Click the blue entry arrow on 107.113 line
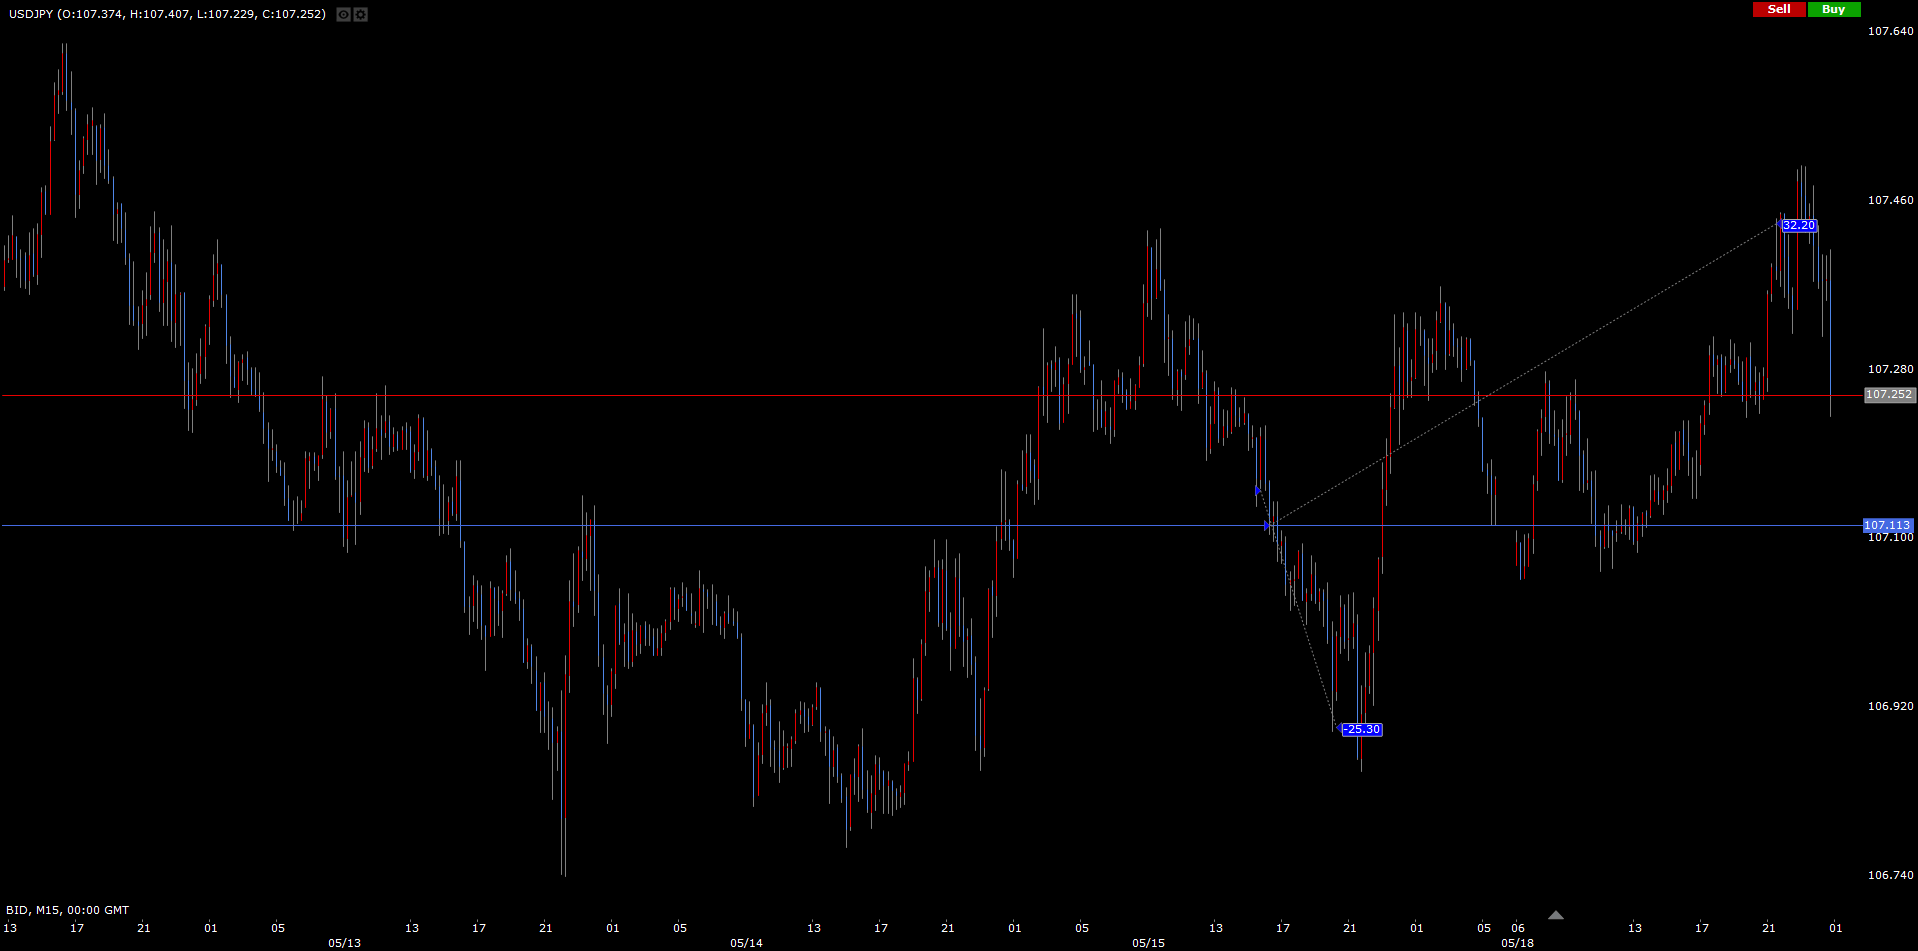Image resolution: width=1918 pixels, height=951 pixels. pos(1267,525)
